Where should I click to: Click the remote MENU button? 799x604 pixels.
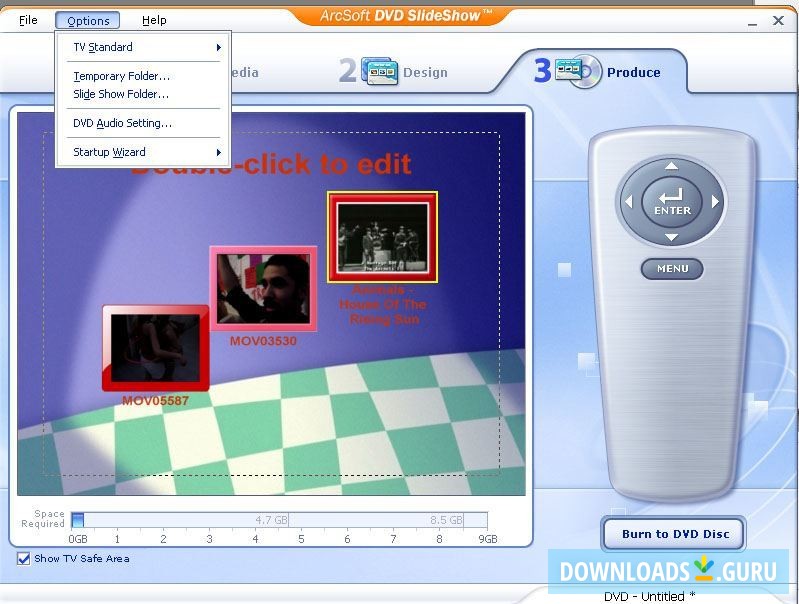pos(672,269)
